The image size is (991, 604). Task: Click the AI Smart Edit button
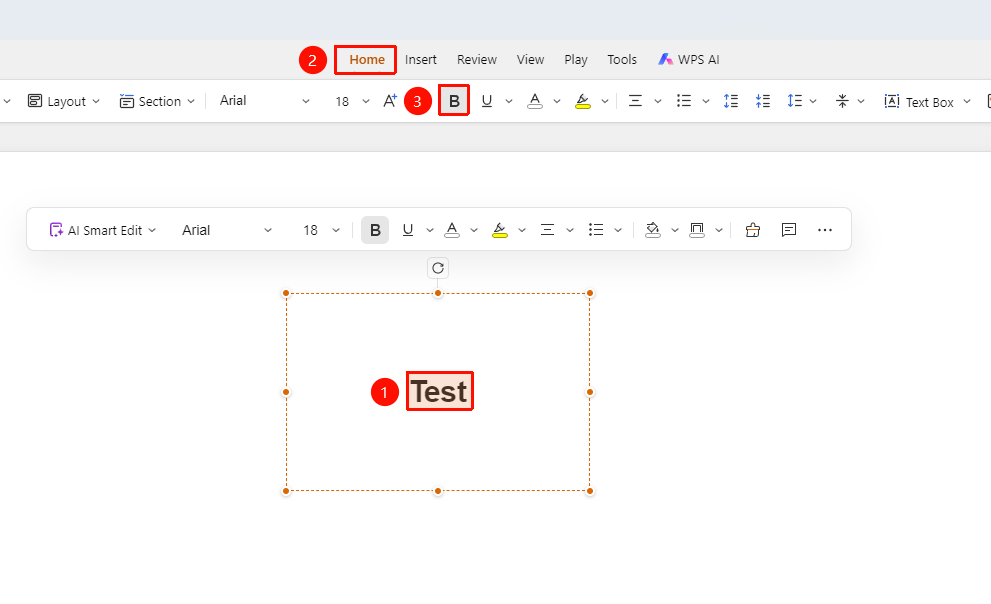102,230
